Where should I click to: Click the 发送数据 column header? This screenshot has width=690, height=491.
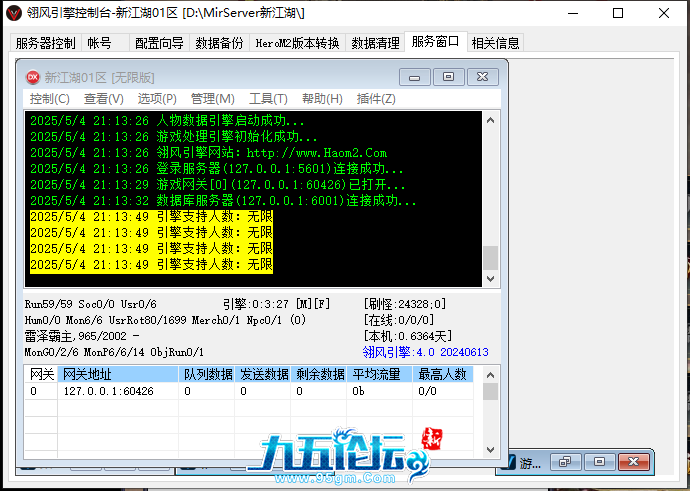tap(263, 374)
